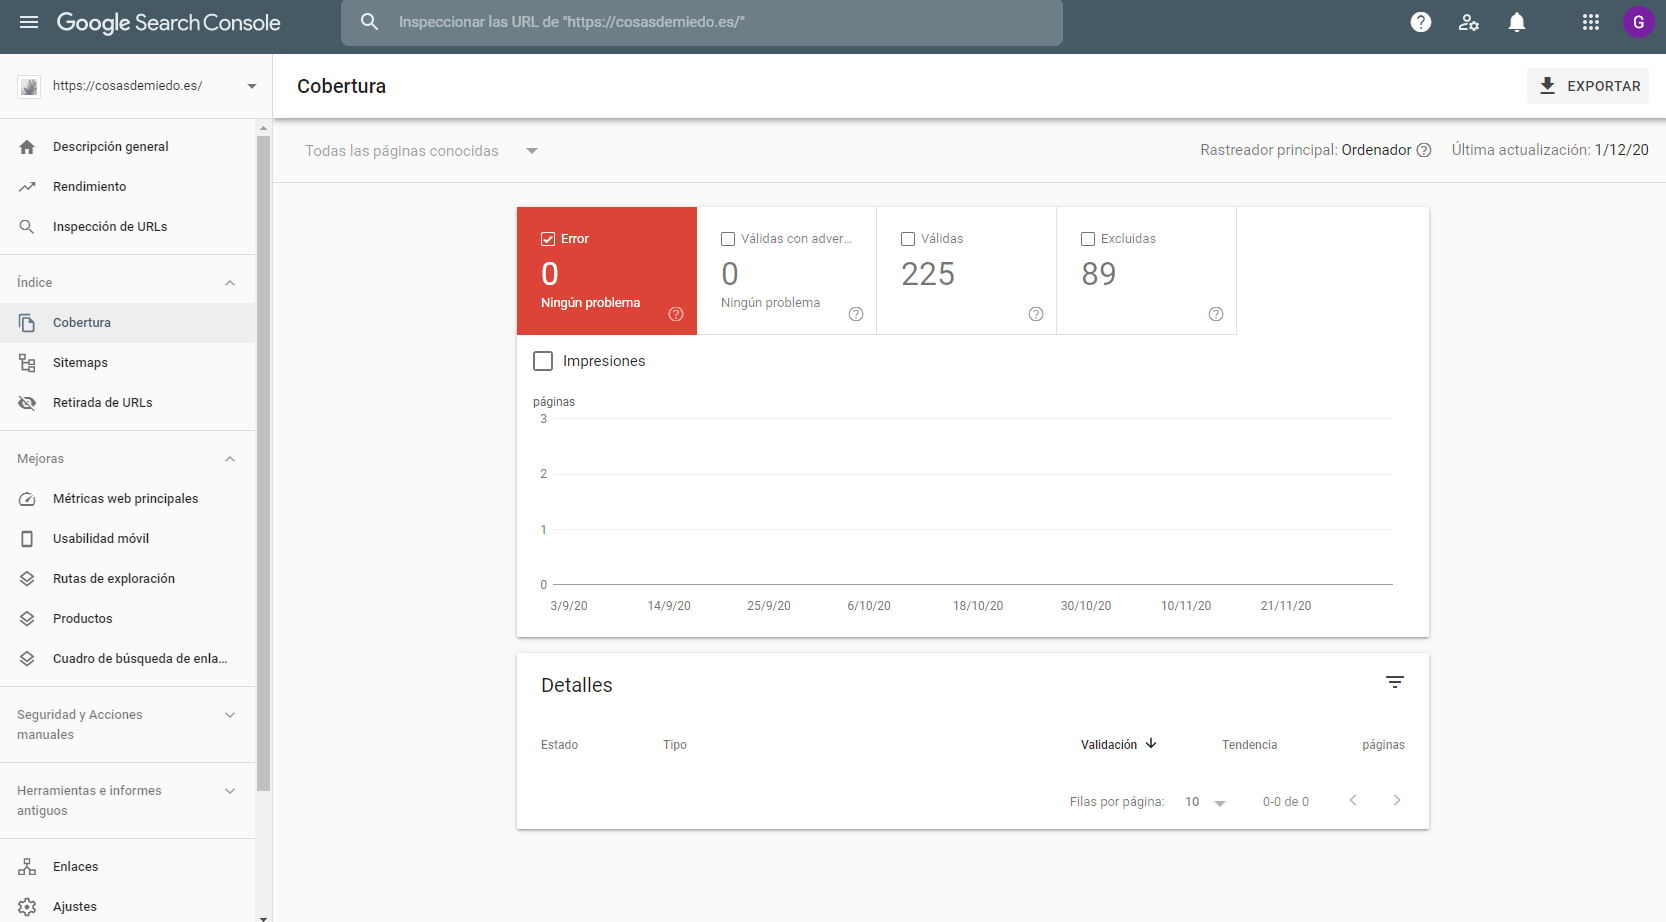This screenshot has height=922, width=1666.
Task: Click help icon on Excluidas card
Action: click(x=1216, y=314)
